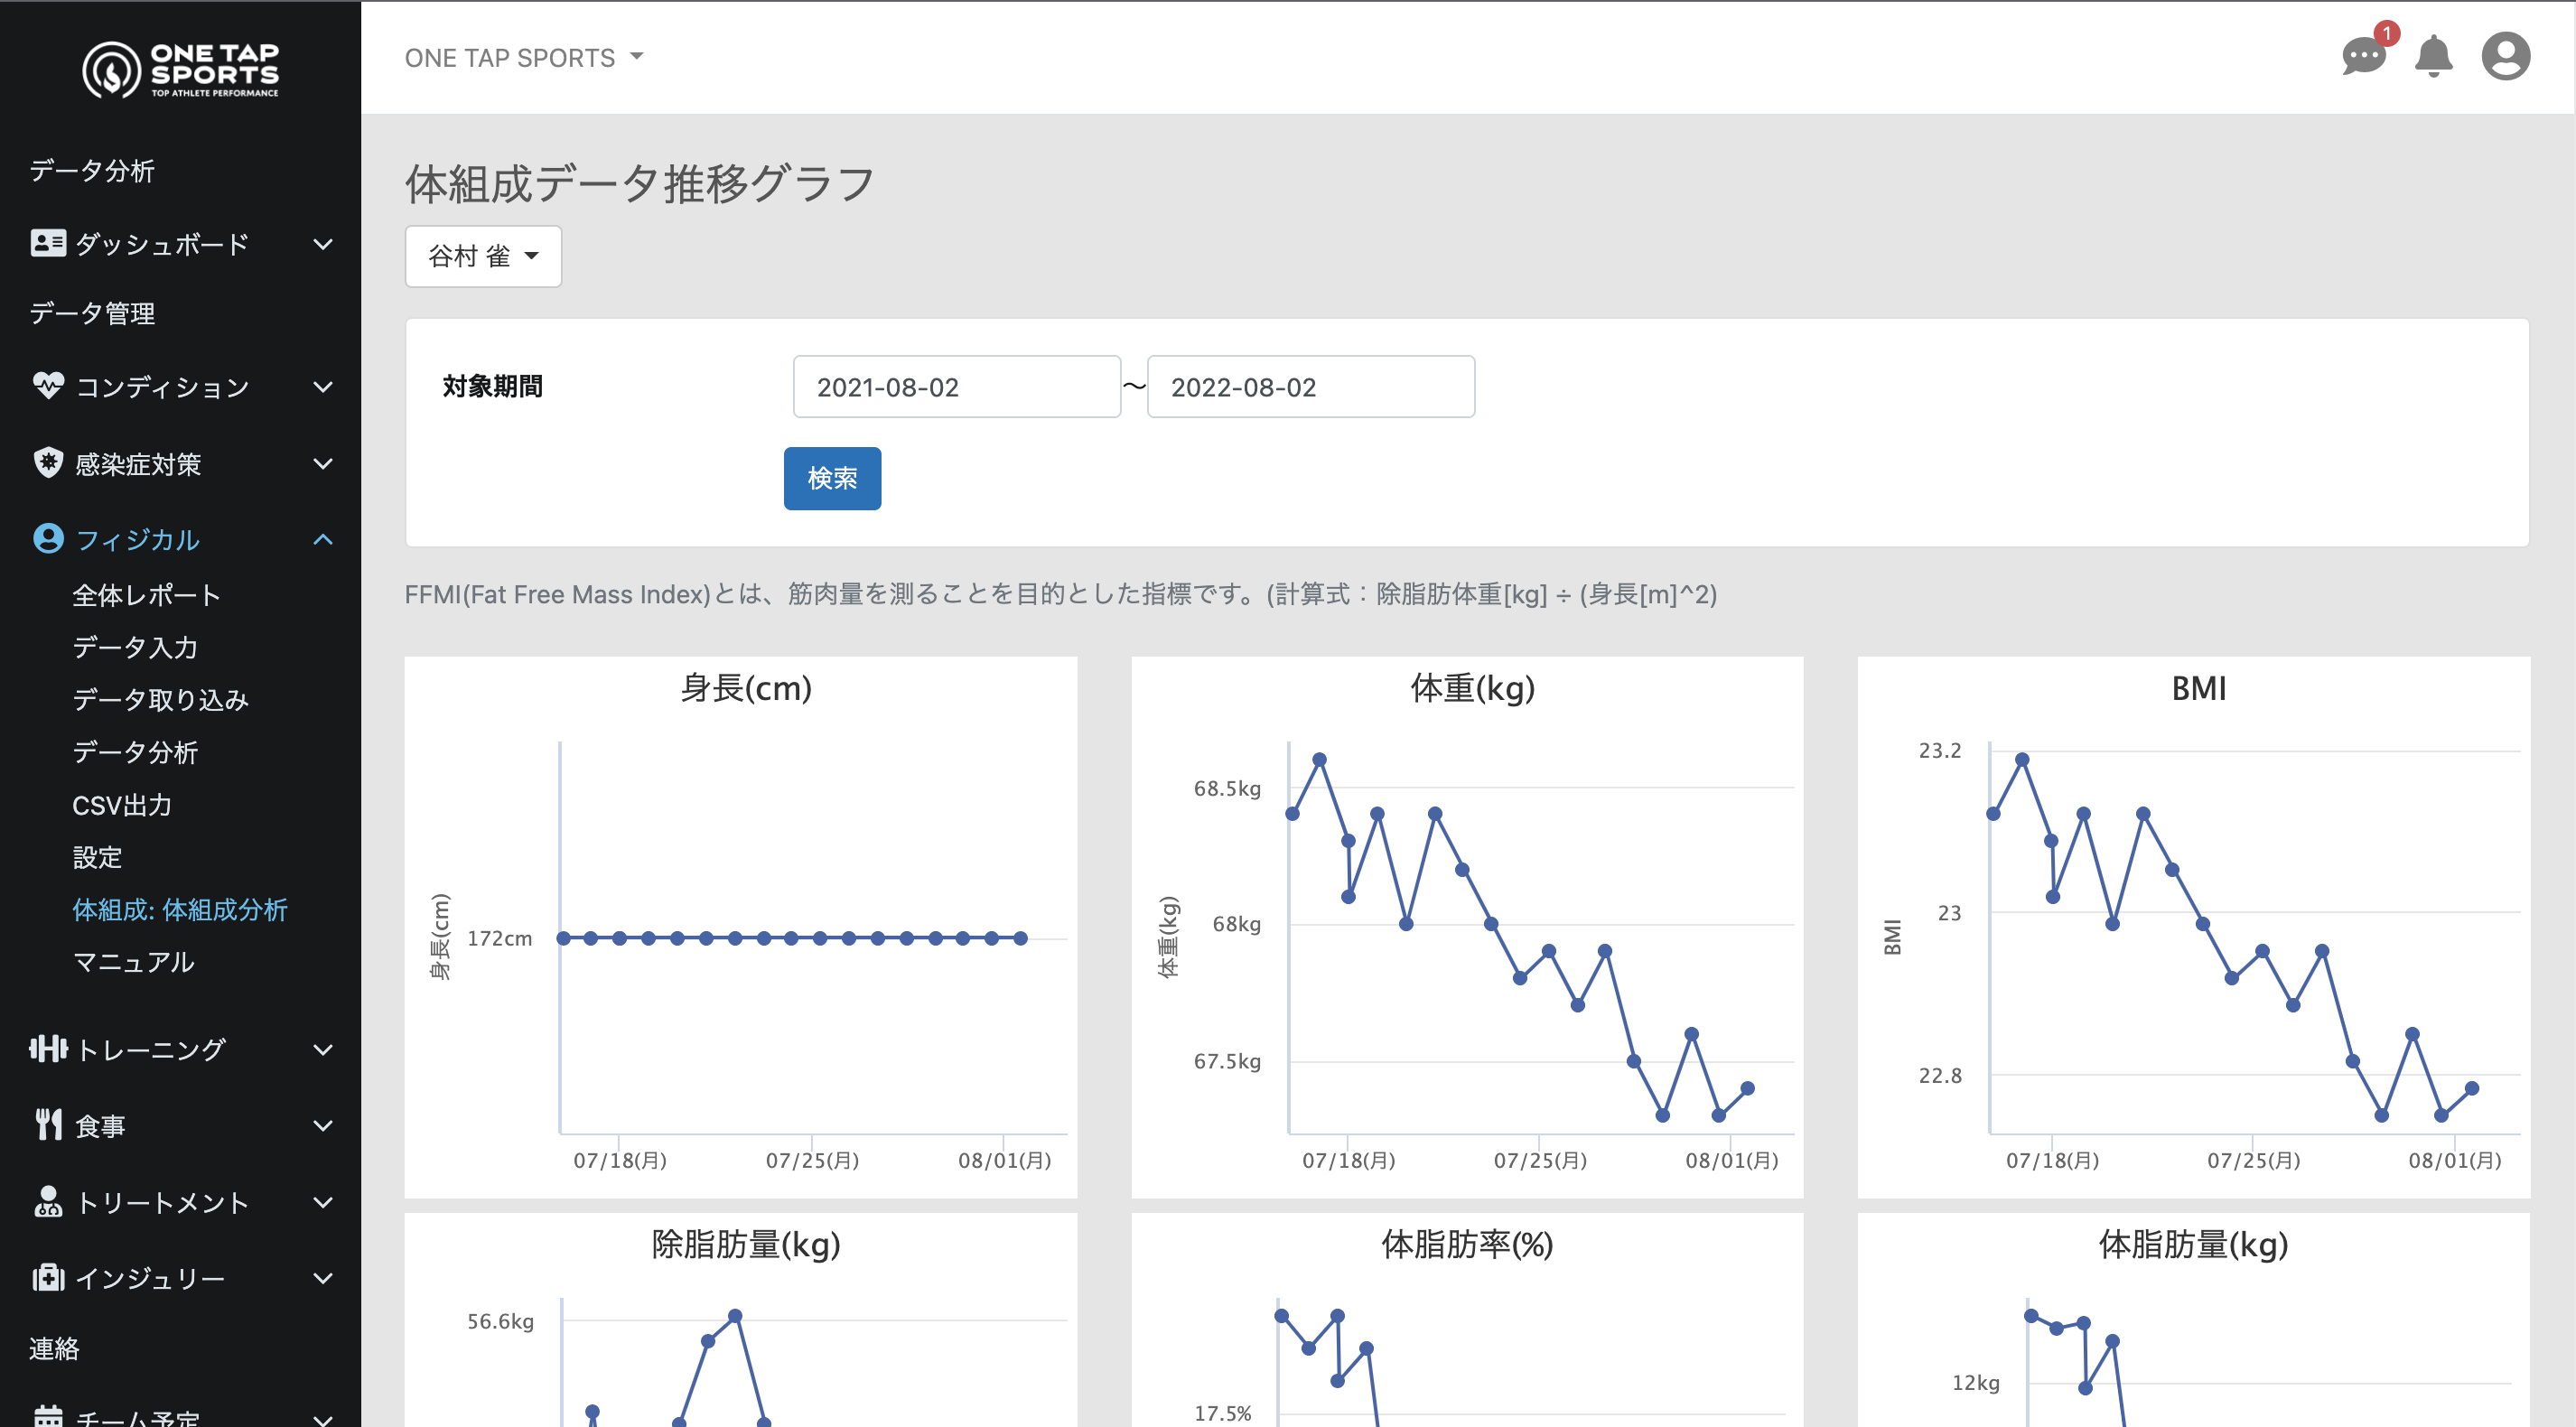Expand the ダッシュボード menu chevron
Screen dimensions: 2576x1427
click(x=323, y=244)
